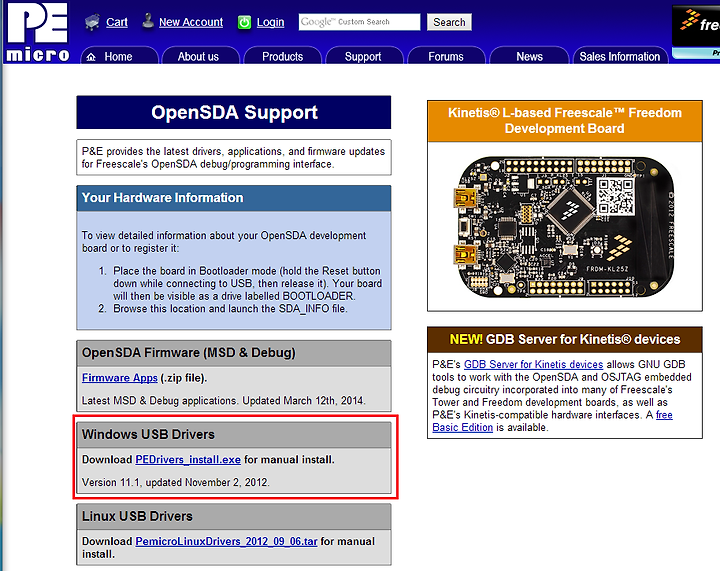Open the Sales Information menu tab
Image resolution: width=720 pixels, height=571 pixels.
pos(619,56)
